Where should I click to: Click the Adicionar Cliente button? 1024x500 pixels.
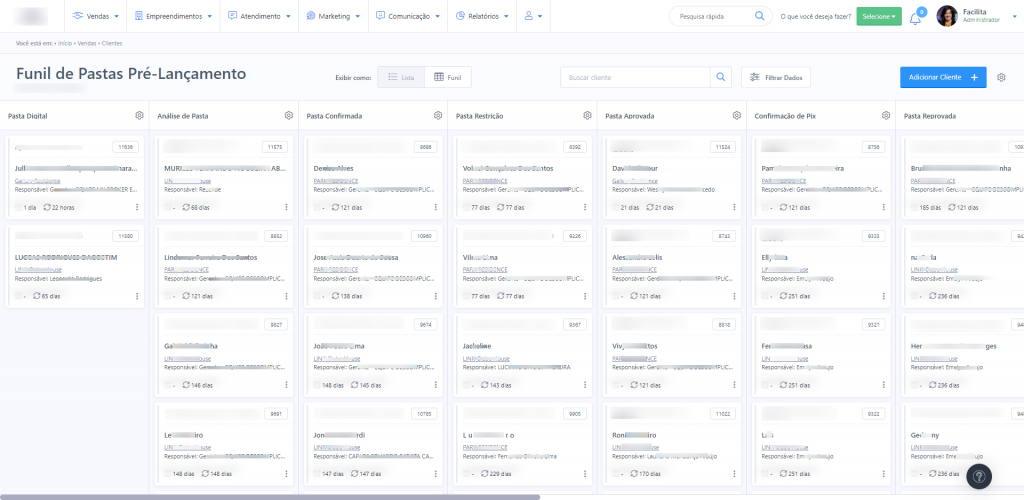[943, 77]
